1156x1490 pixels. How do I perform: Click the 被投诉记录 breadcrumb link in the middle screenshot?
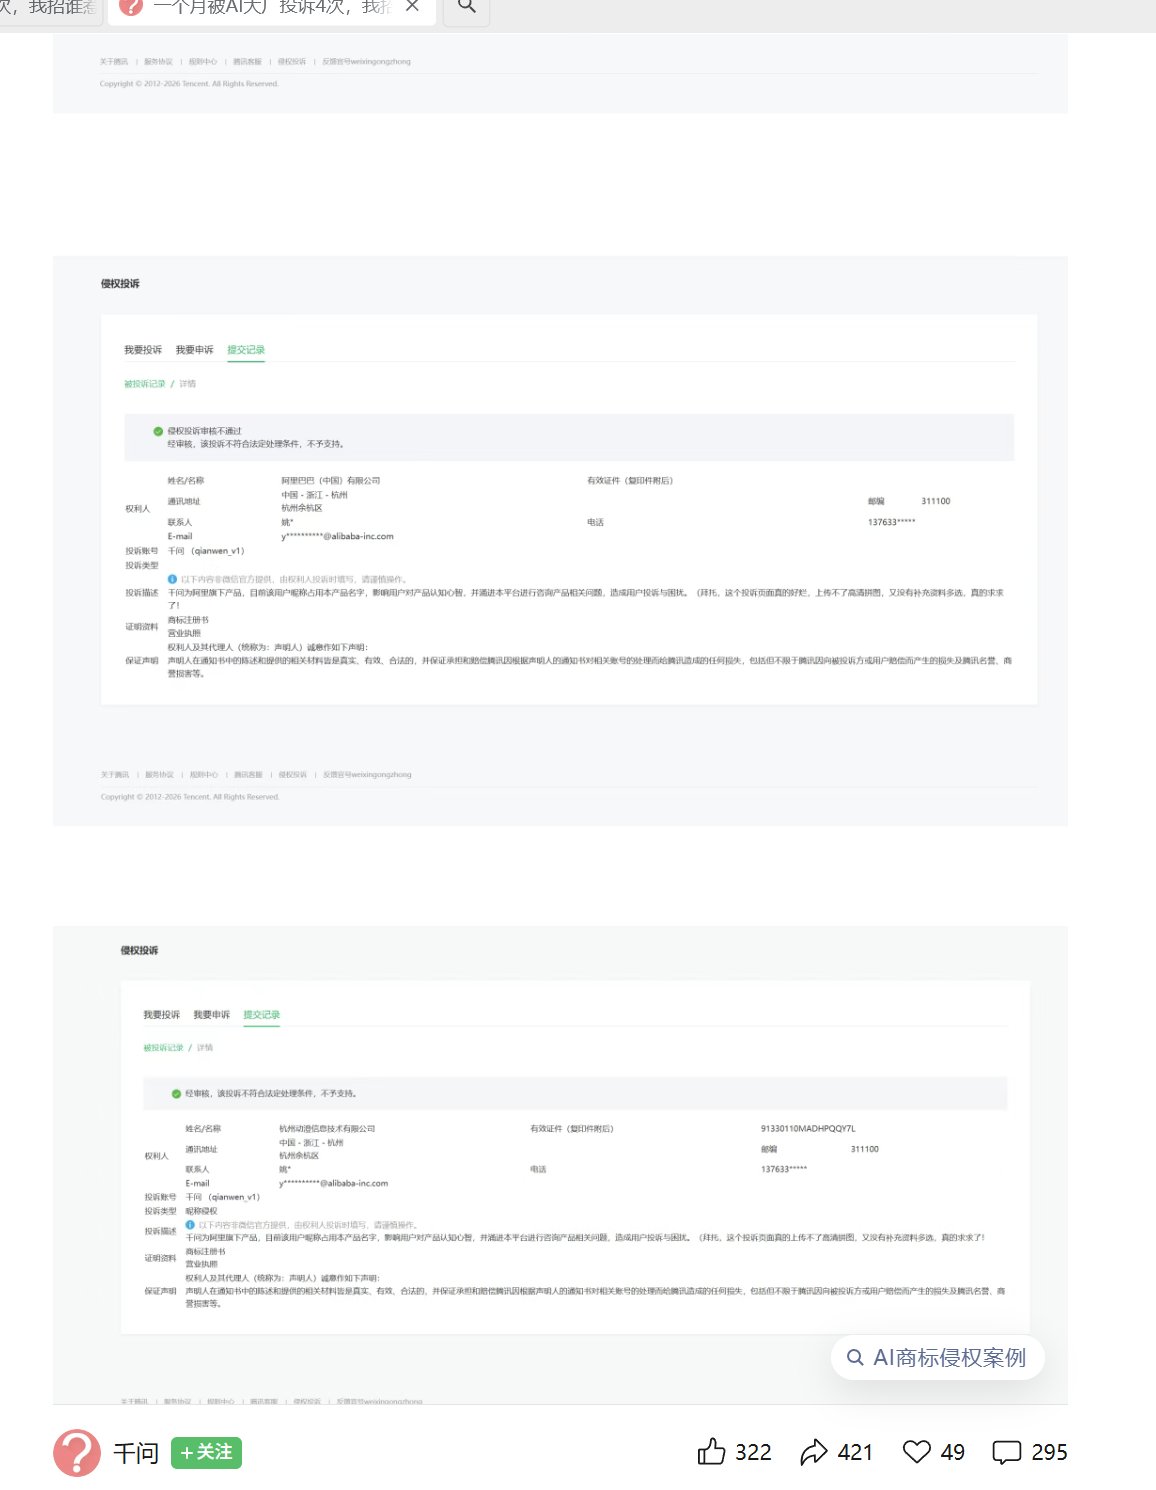[145, 384]
